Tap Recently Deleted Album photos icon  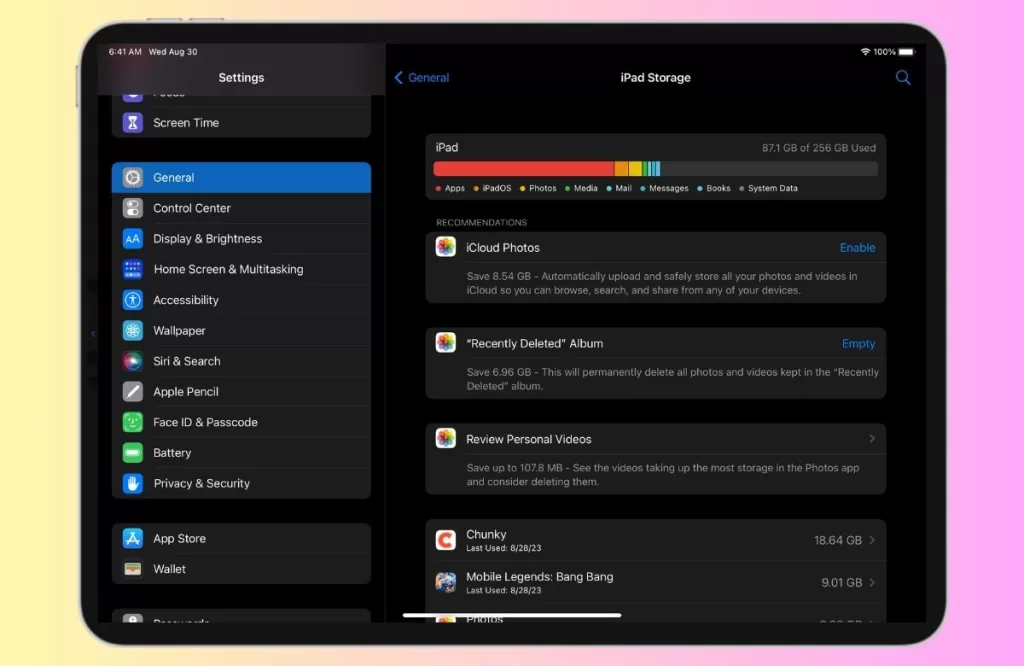[x=445, y=343]
